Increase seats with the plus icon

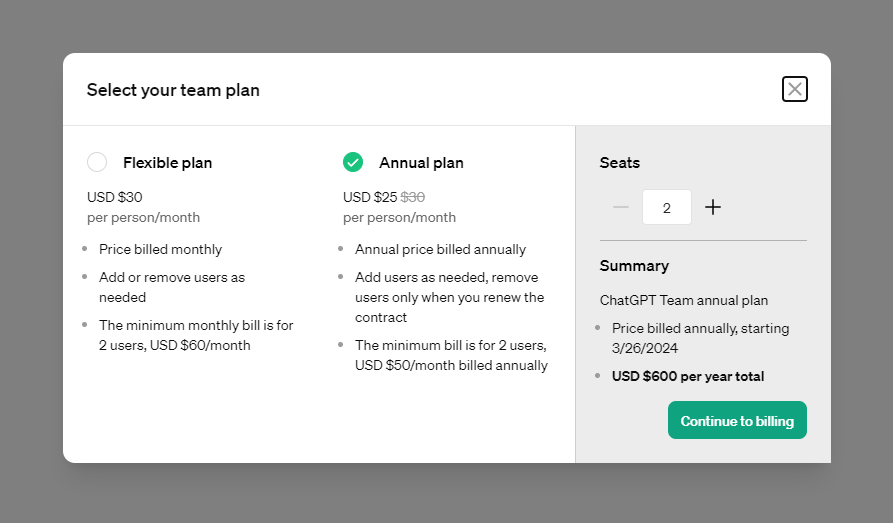[713, 207]
